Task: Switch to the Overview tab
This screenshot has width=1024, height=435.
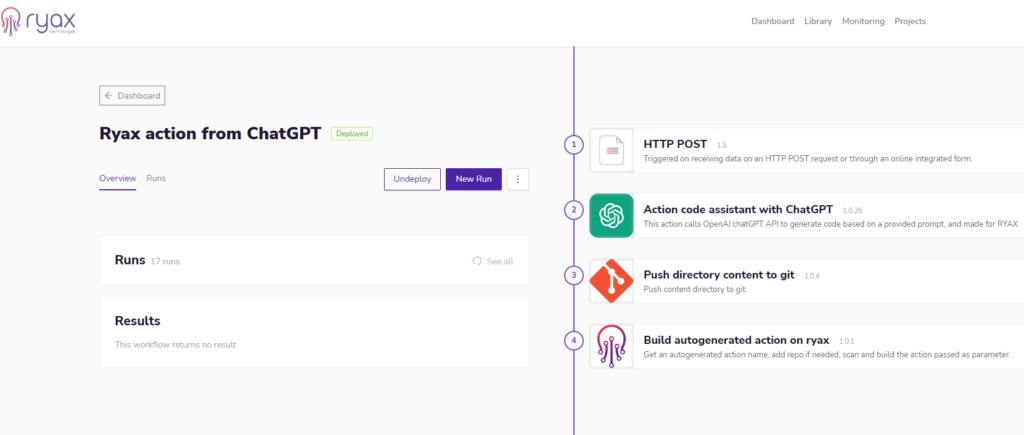Action: click(x=118, y=178)
